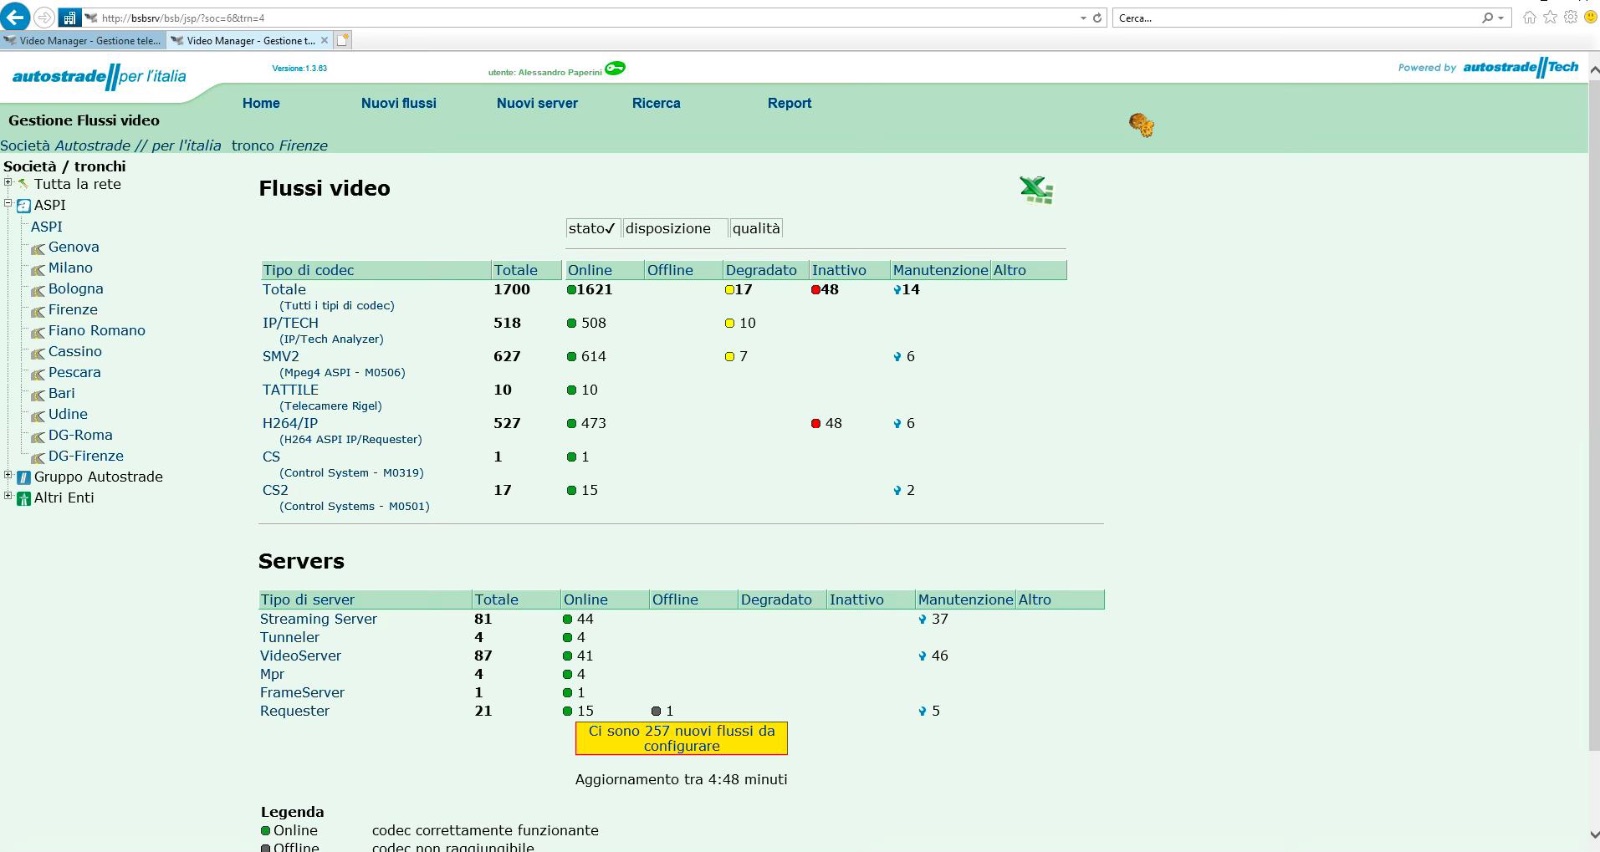Open the Ricerca menu
The width and height of the screenshot is (1600, 852).
pyautogui.click(x=656, y=103)
